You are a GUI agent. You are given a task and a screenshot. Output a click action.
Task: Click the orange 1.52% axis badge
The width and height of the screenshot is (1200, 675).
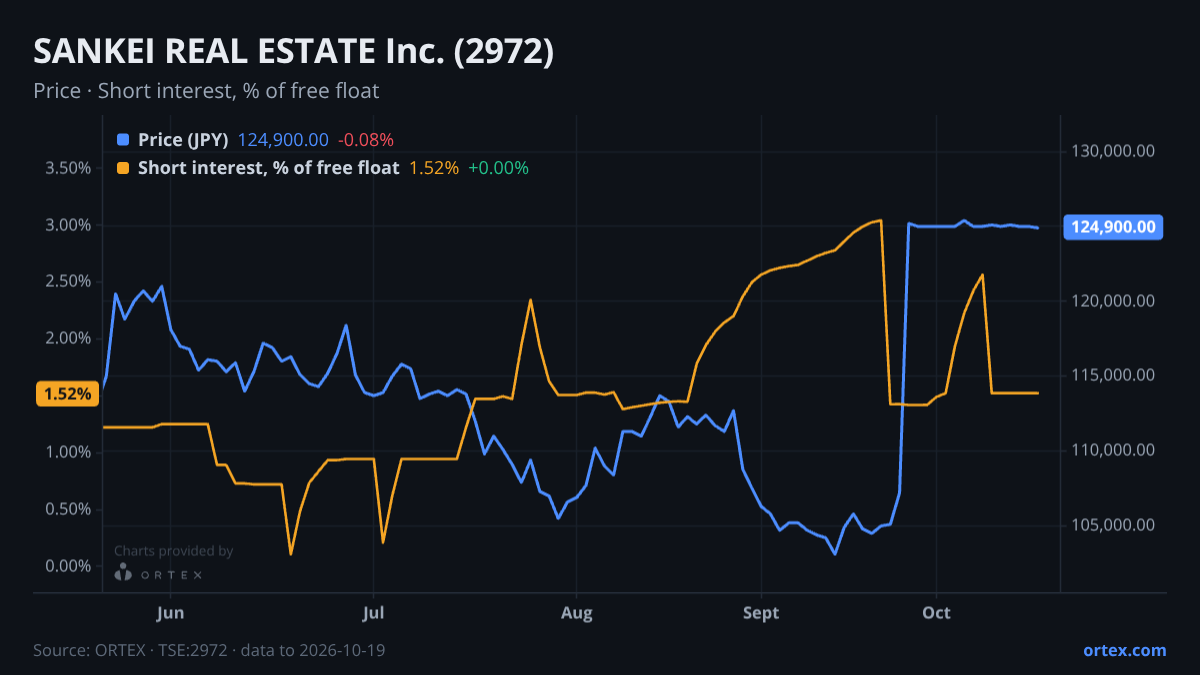(67, 394)
